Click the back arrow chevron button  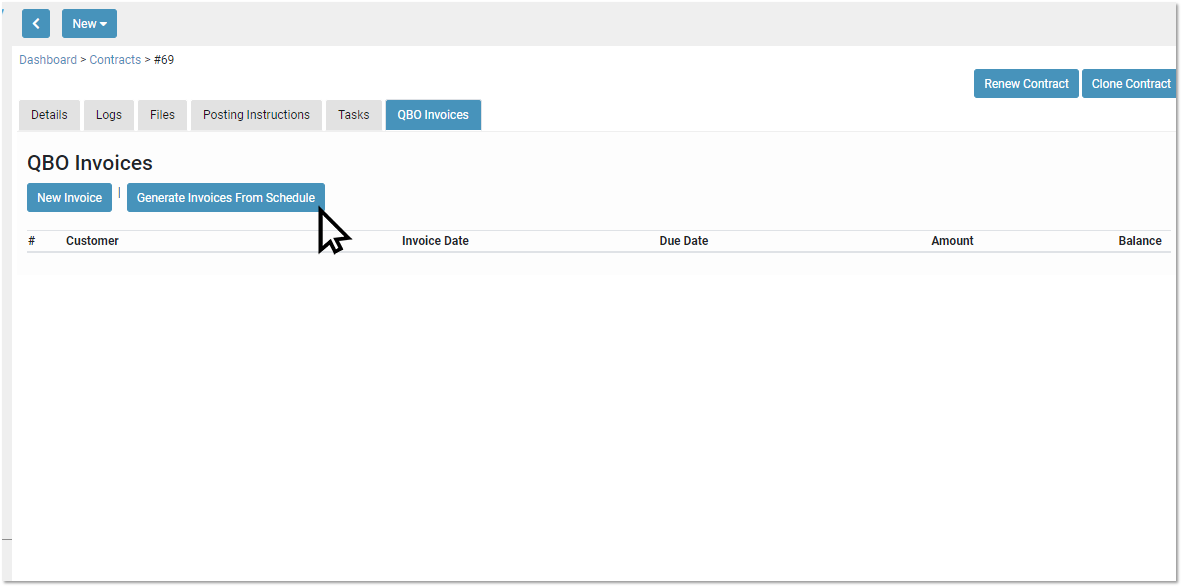point(36,24)
